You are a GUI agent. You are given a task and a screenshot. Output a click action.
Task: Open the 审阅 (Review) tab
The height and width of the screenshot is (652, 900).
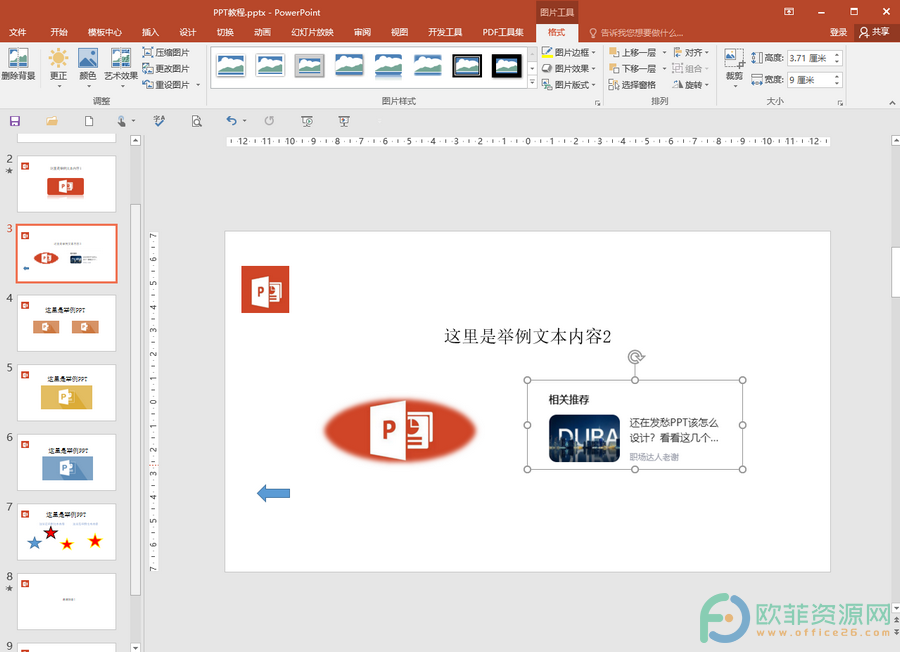pos(362,32)
